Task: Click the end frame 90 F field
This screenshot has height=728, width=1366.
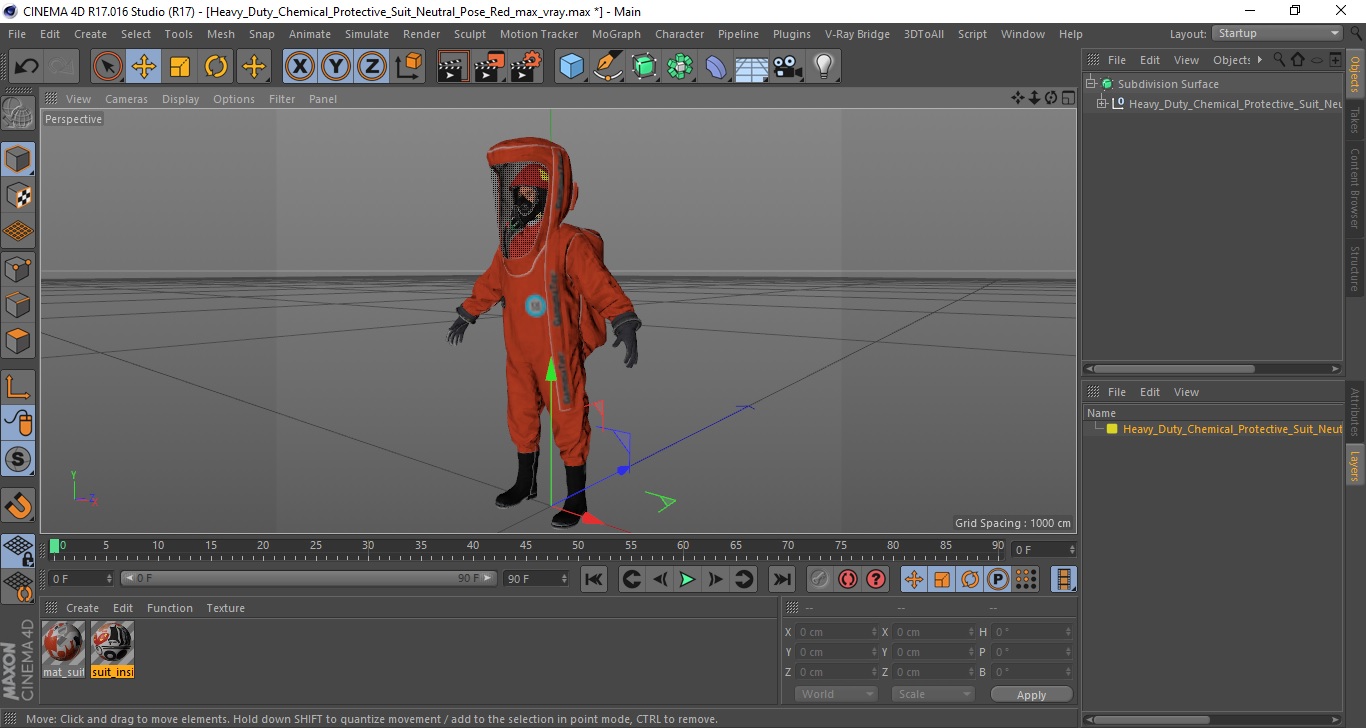Action: tap(536, 578)
